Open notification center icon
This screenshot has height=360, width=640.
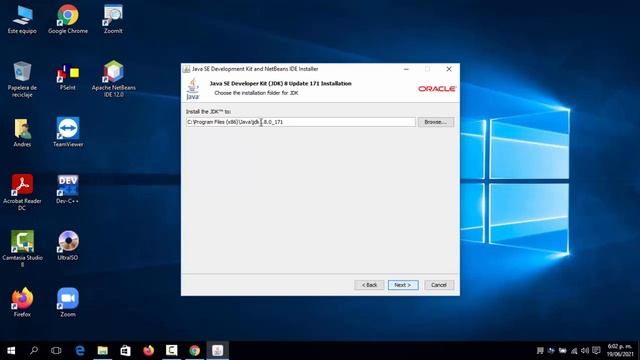point(596,351)
